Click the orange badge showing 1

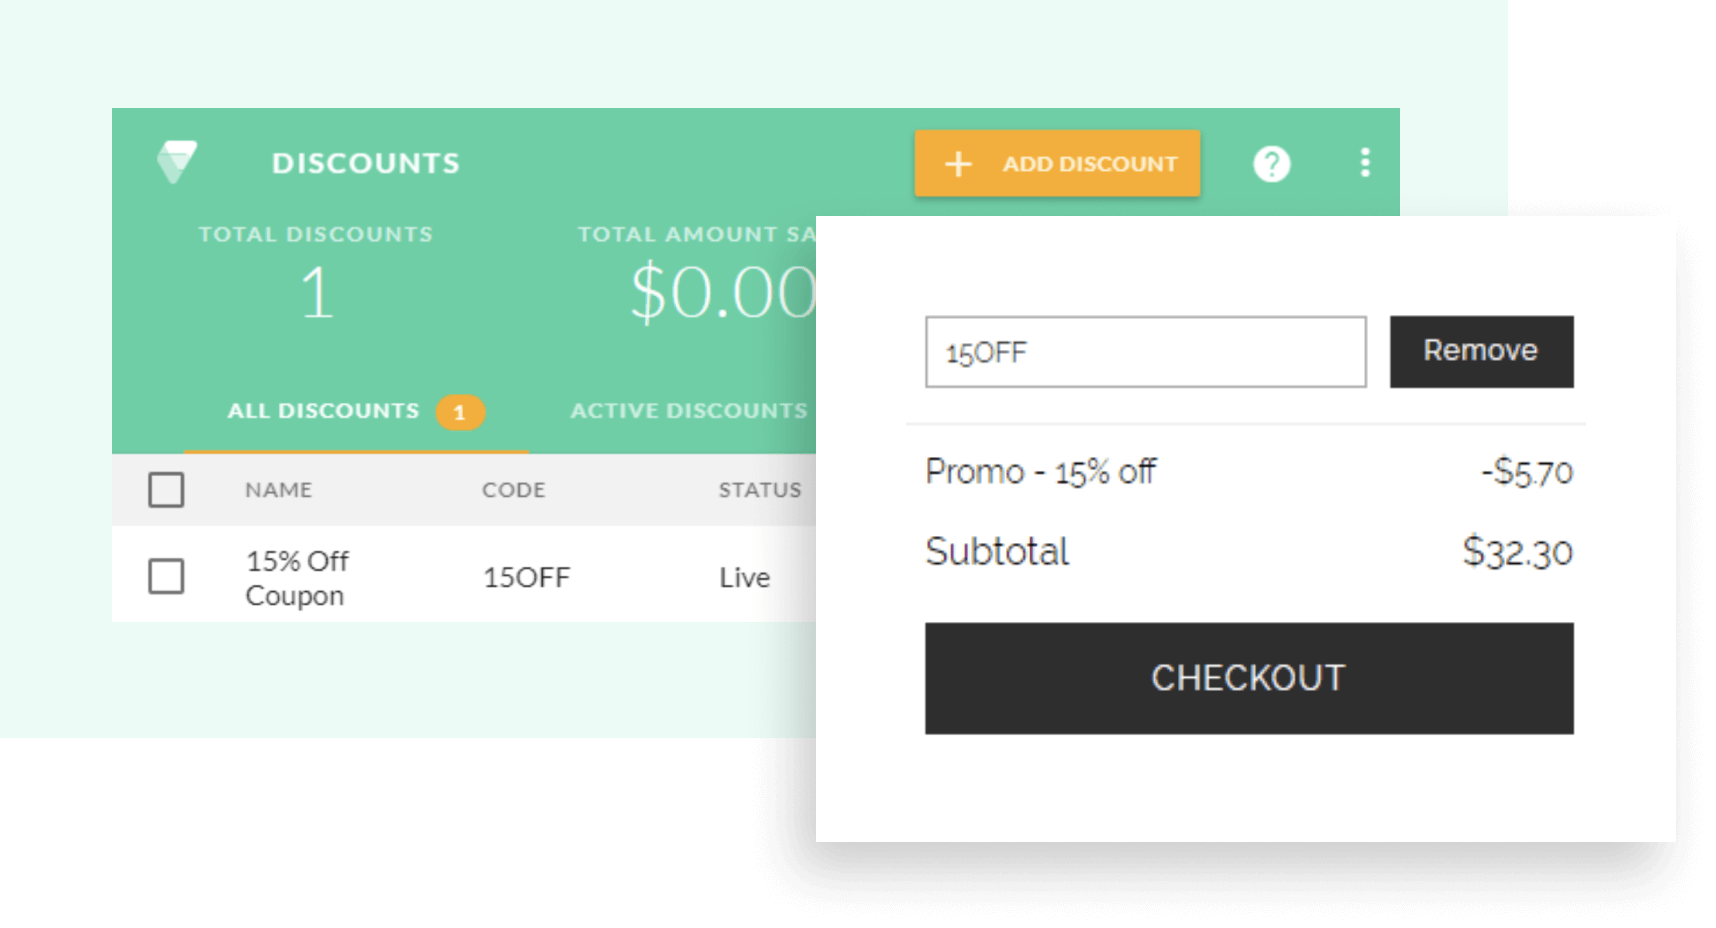coord(459,411)
